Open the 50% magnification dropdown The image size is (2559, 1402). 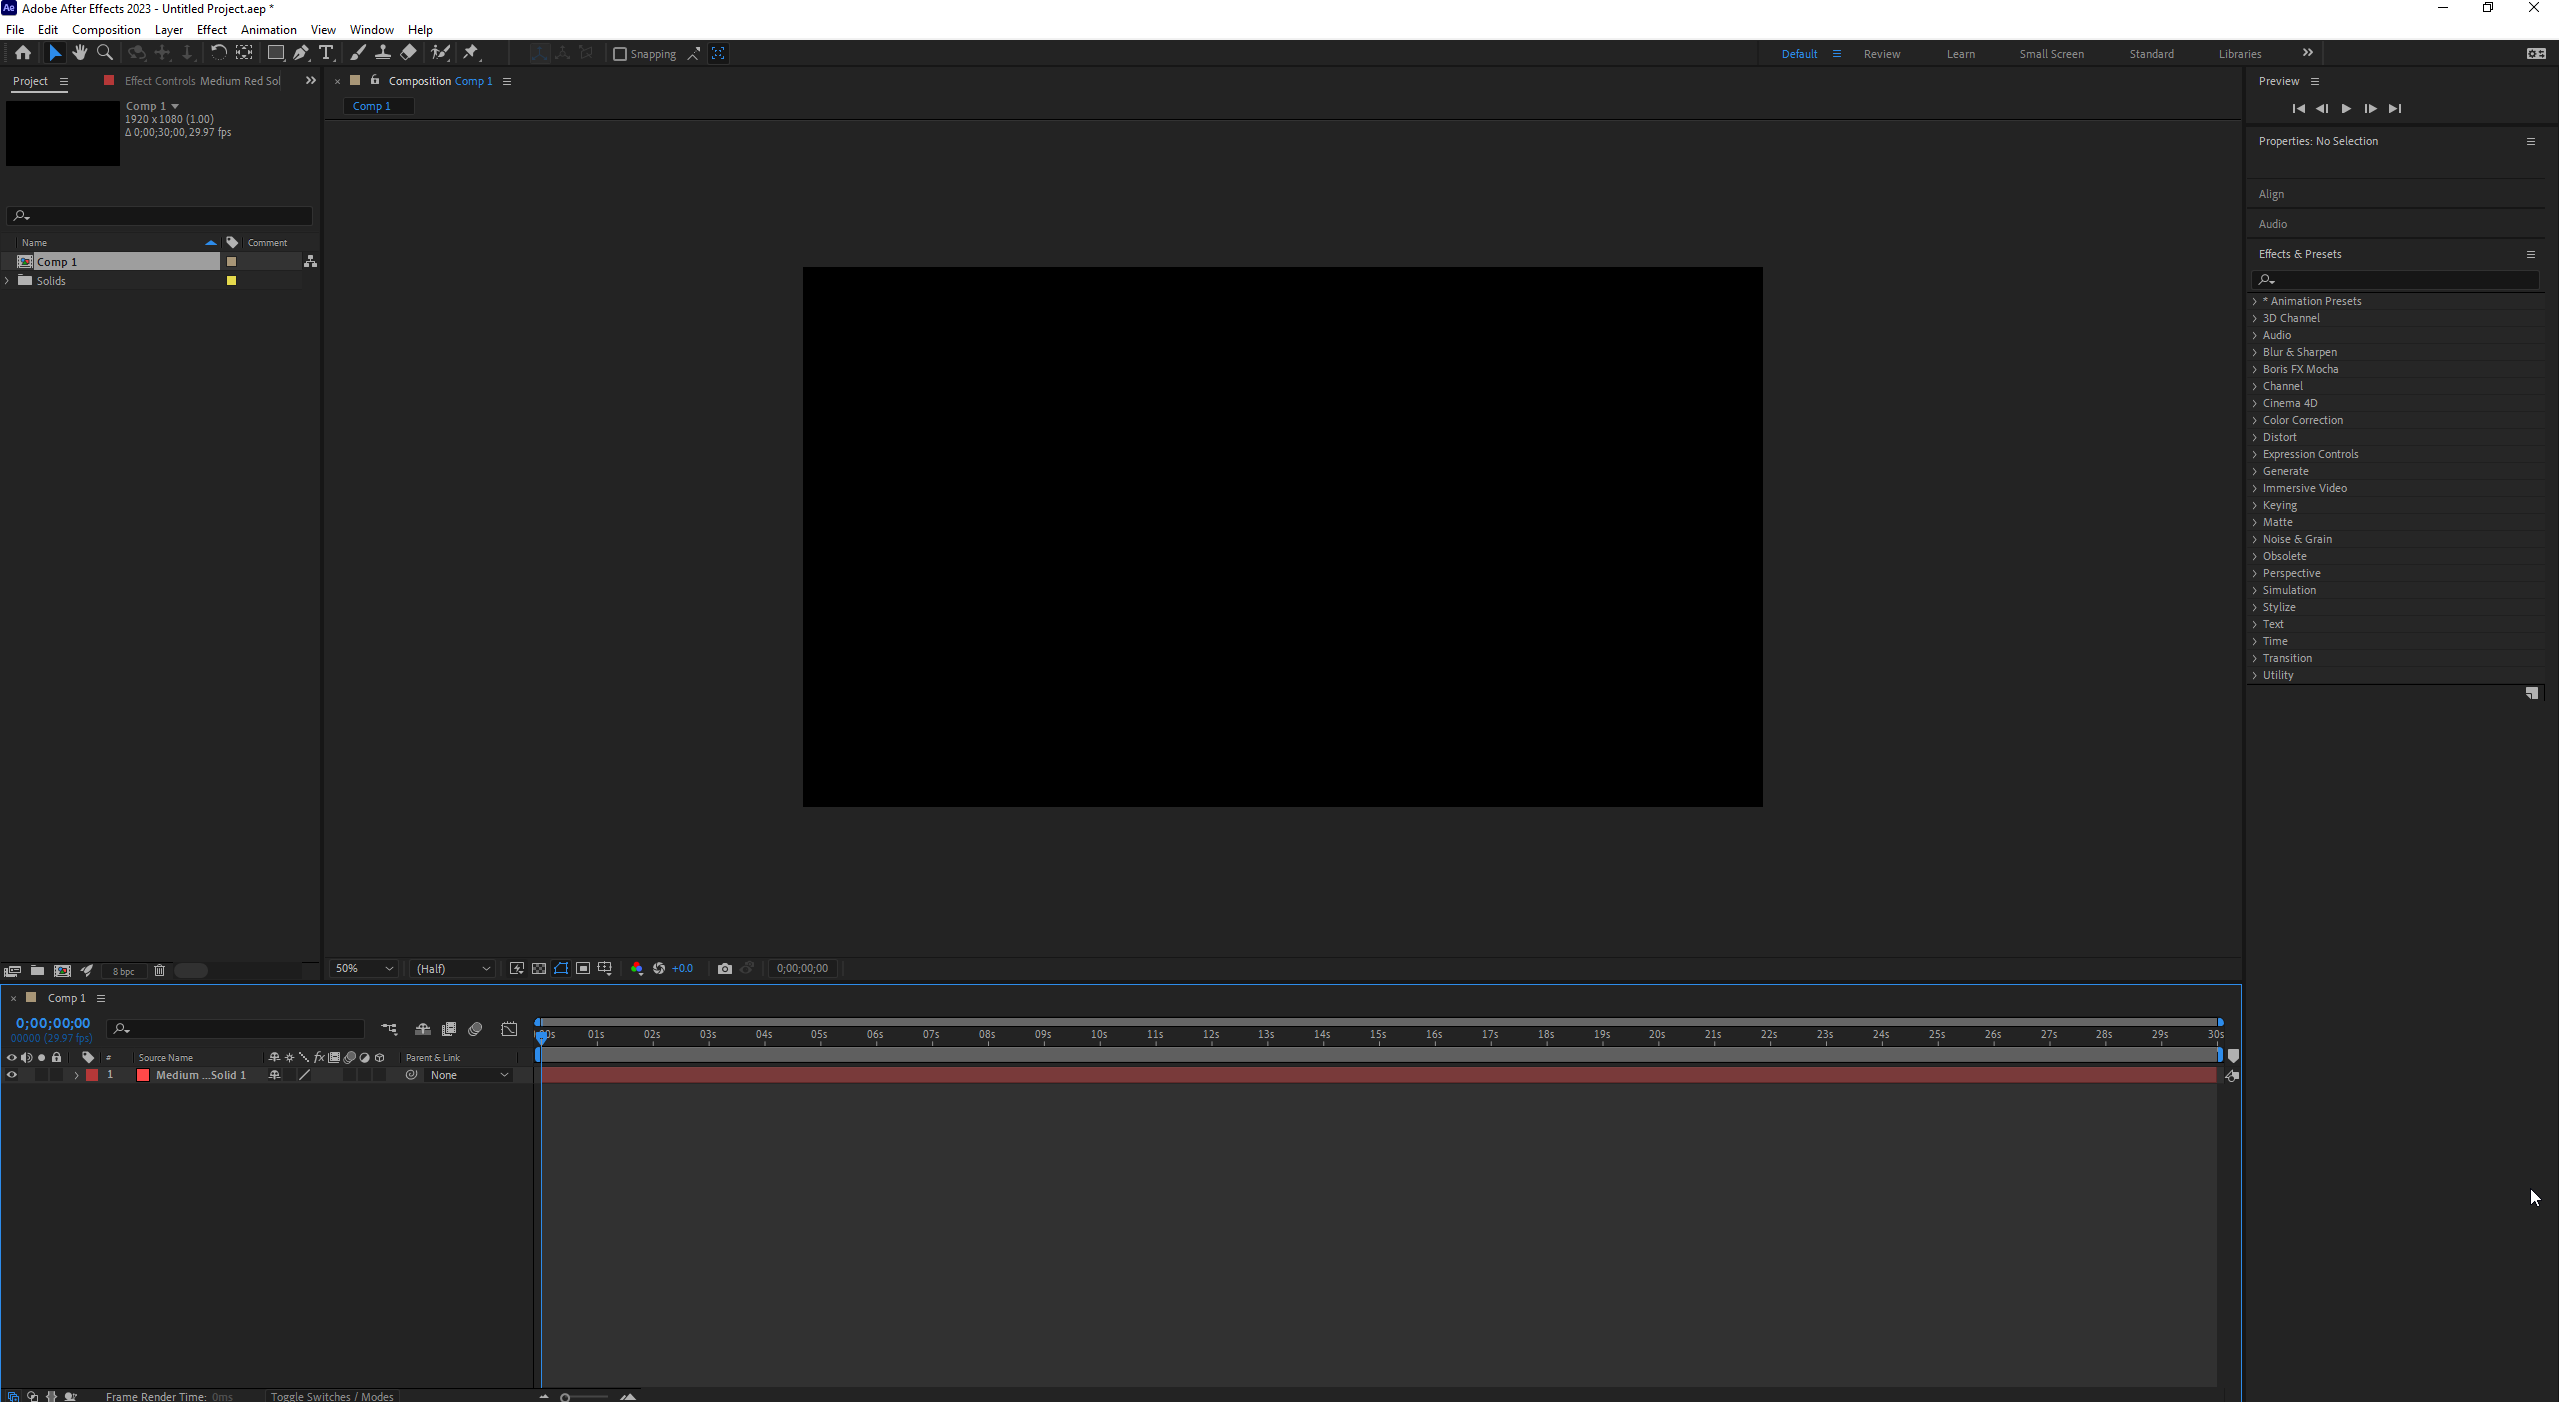363,968
